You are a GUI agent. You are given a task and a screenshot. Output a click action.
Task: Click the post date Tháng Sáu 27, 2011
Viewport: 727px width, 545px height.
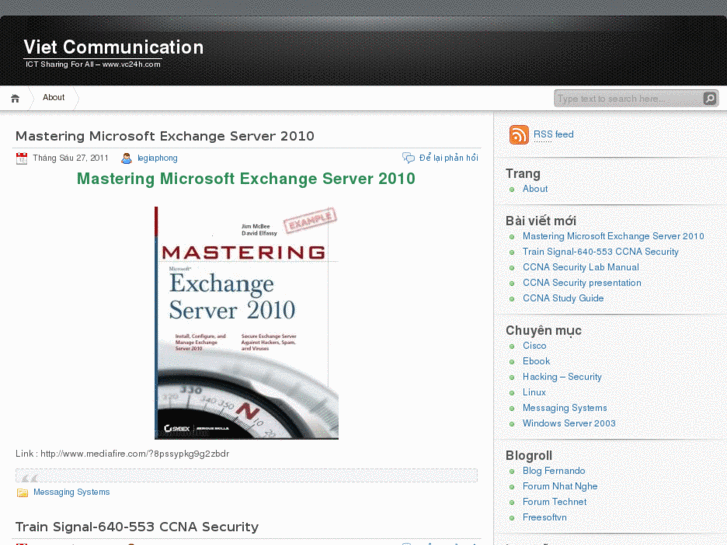point(70,158)
